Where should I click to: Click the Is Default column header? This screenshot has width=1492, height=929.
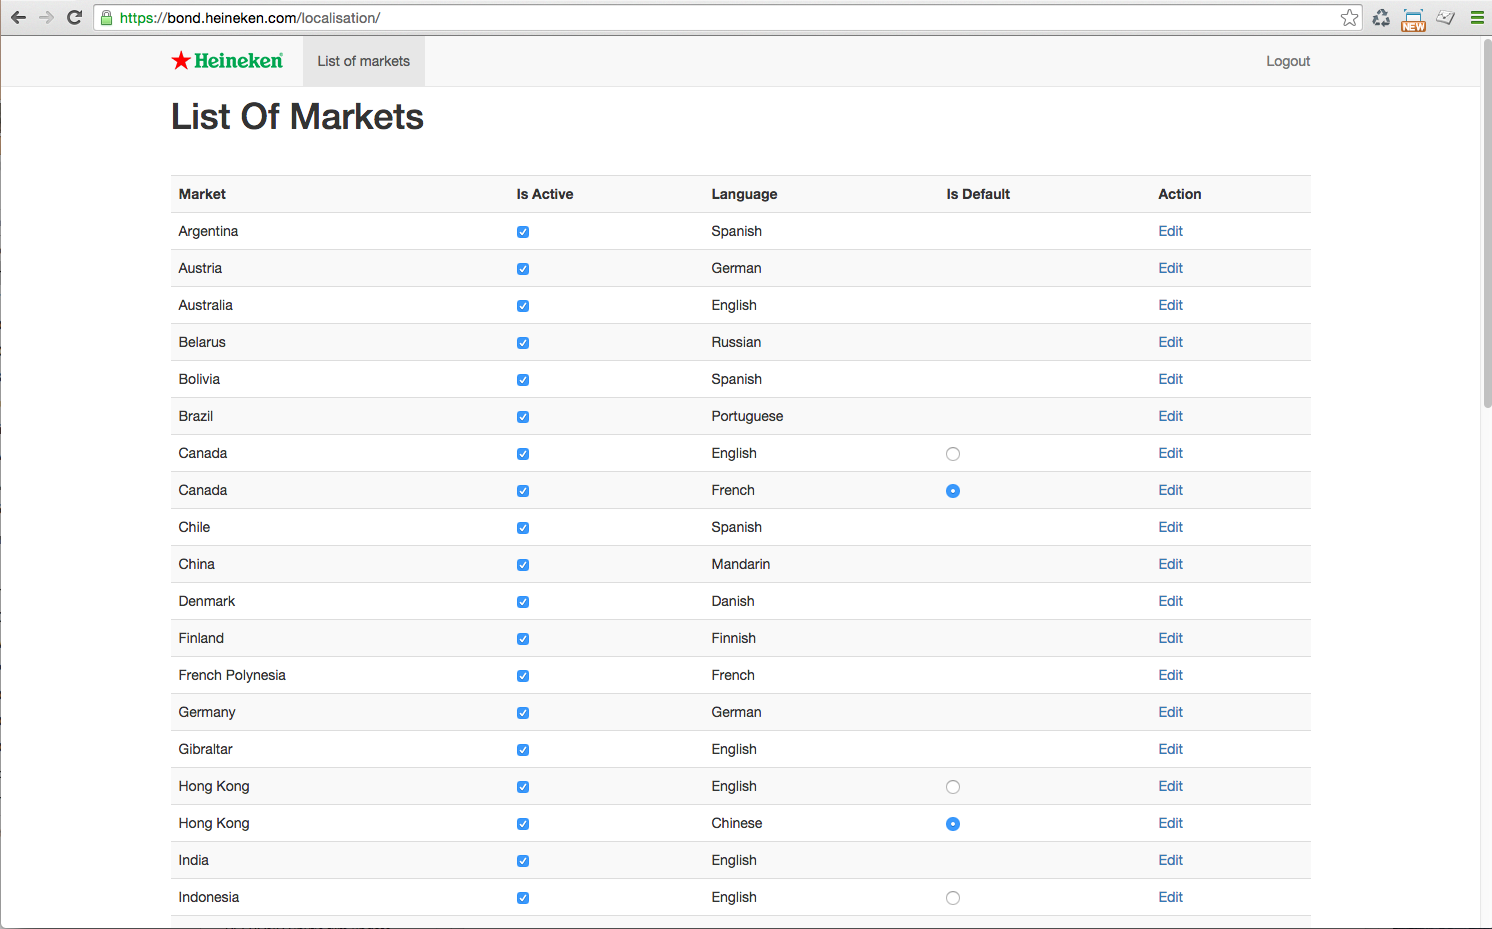pos(978,194)
